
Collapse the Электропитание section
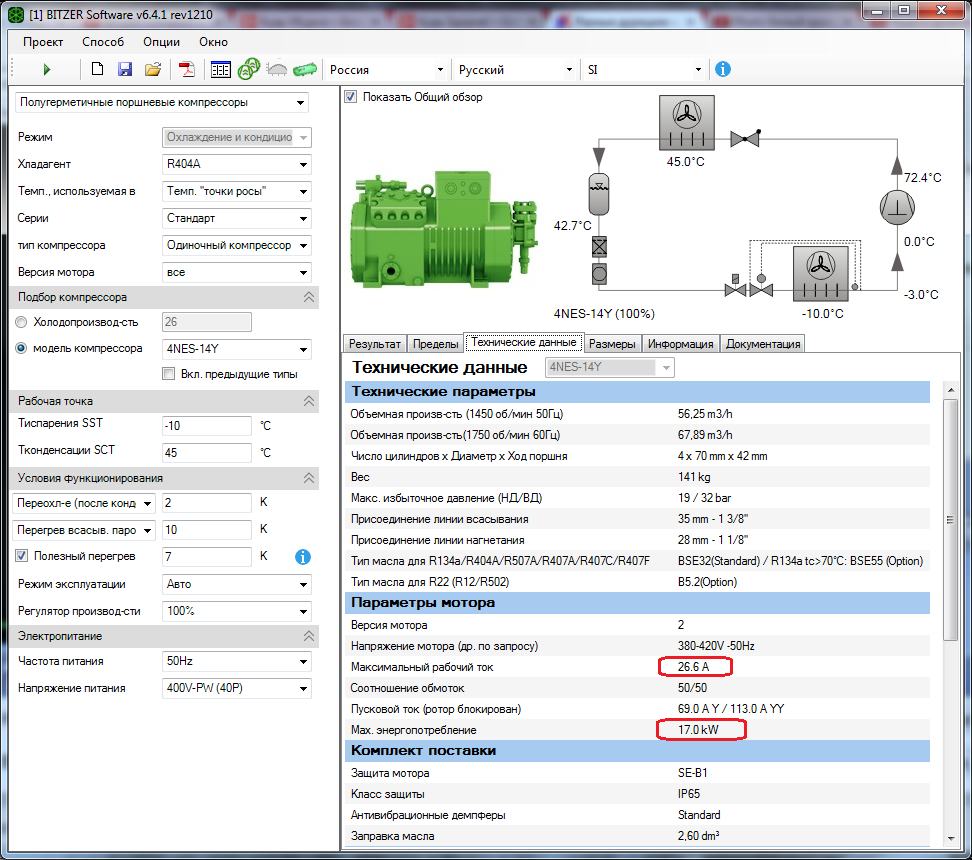[309, 636]
